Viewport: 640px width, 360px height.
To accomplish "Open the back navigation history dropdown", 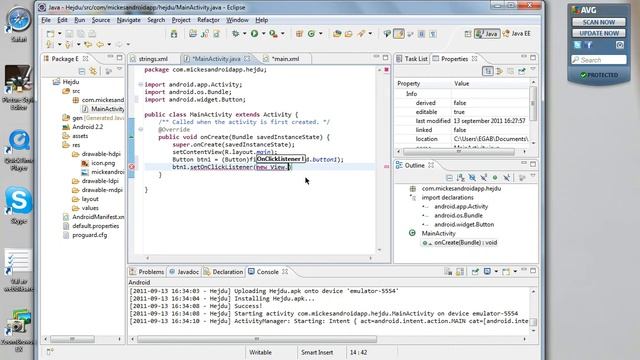I will pos(109,44).
